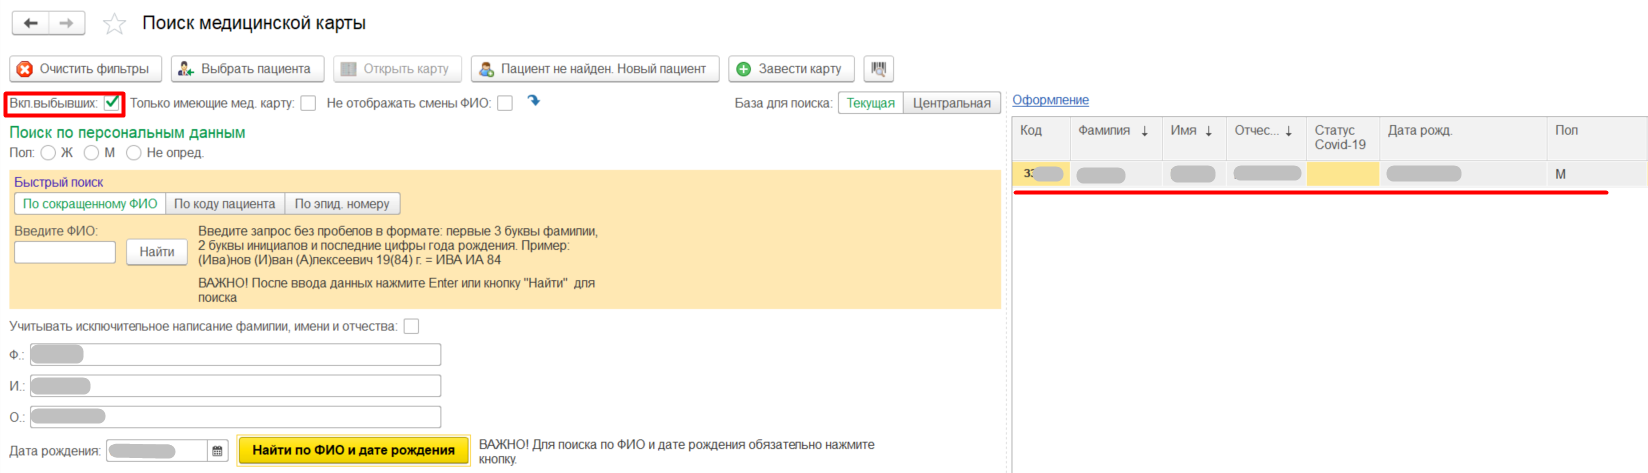Add page to favorites star

click(115, 24)
